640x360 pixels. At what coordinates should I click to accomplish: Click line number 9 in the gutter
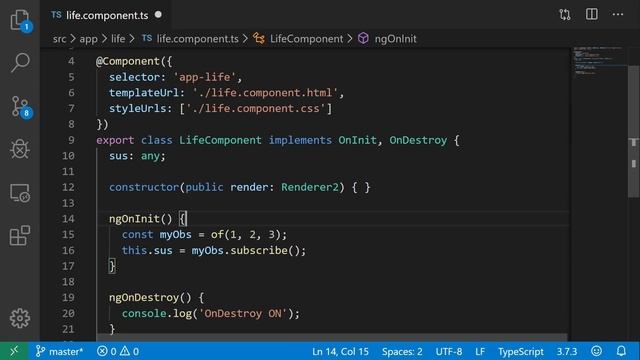(71, 140)
